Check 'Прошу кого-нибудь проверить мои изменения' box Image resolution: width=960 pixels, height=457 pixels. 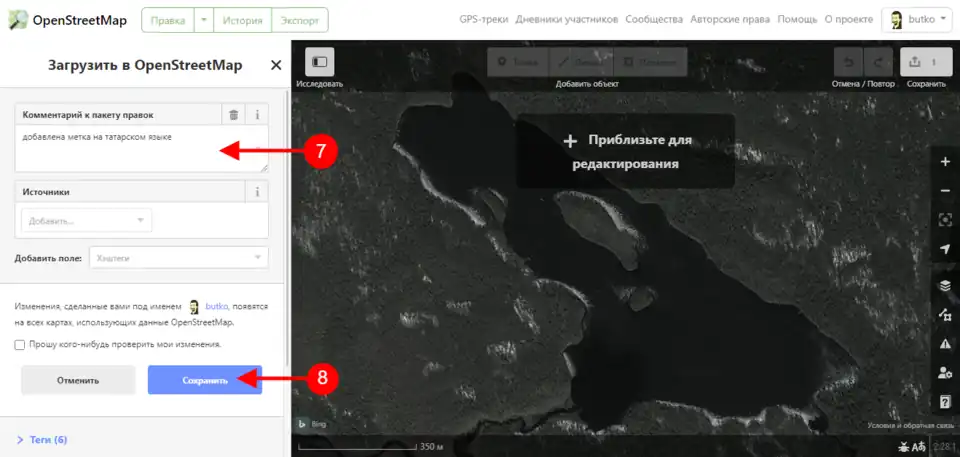20,345
